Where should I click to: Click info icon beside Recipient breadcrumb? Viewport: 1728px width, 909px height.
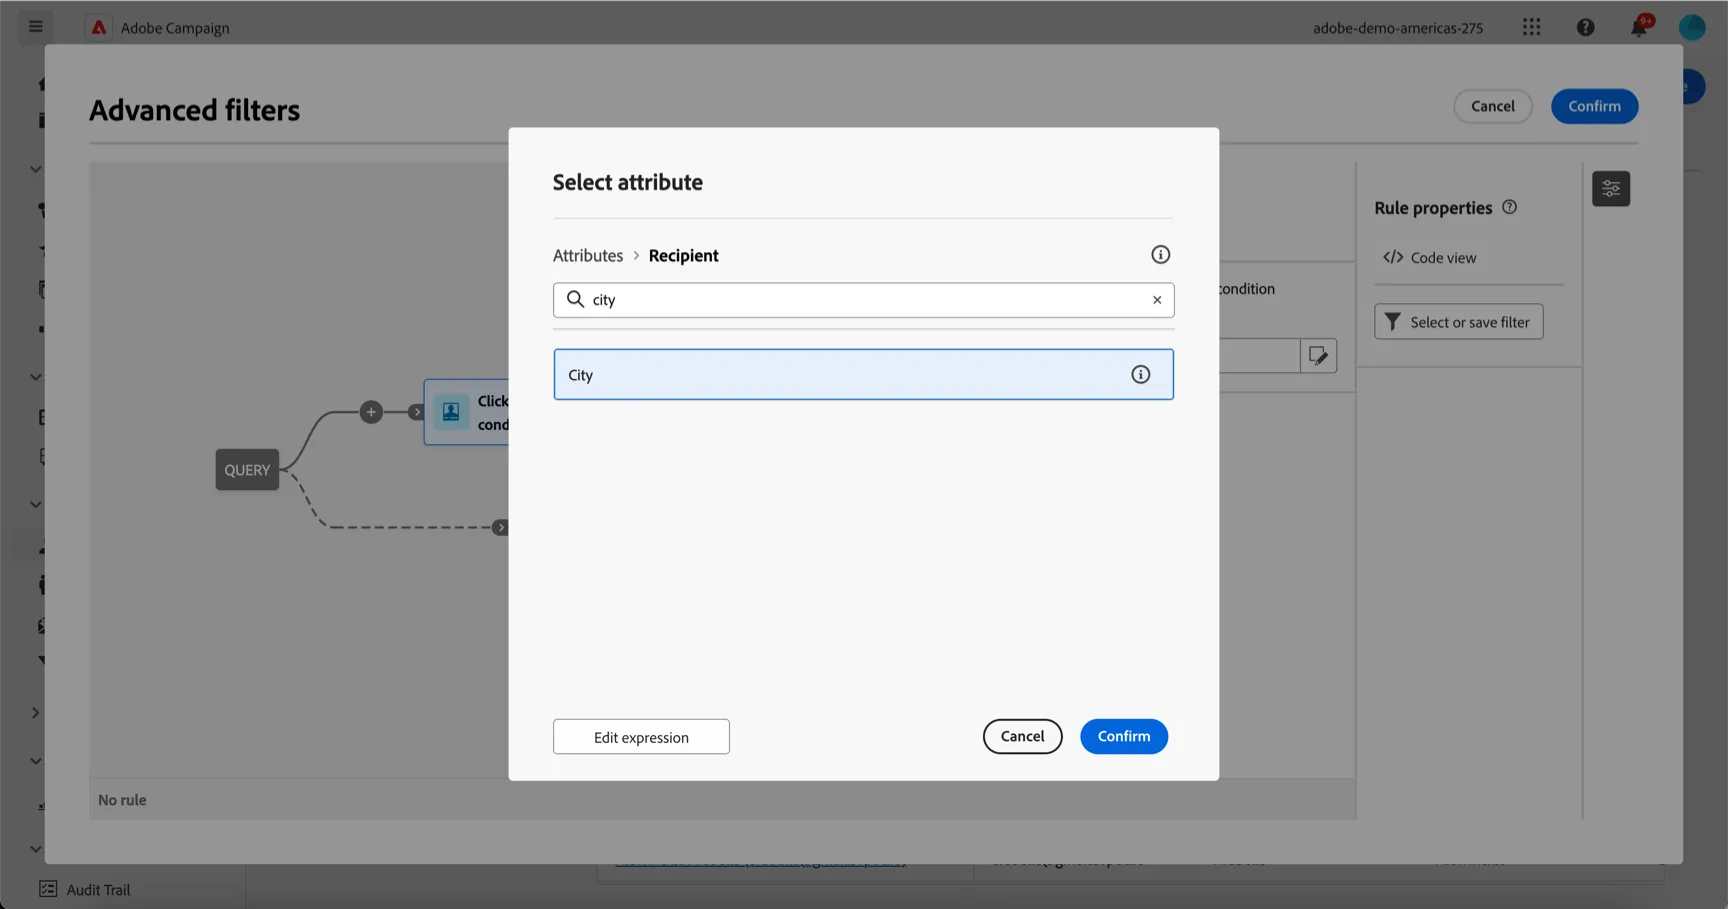tap(1160, 255)
